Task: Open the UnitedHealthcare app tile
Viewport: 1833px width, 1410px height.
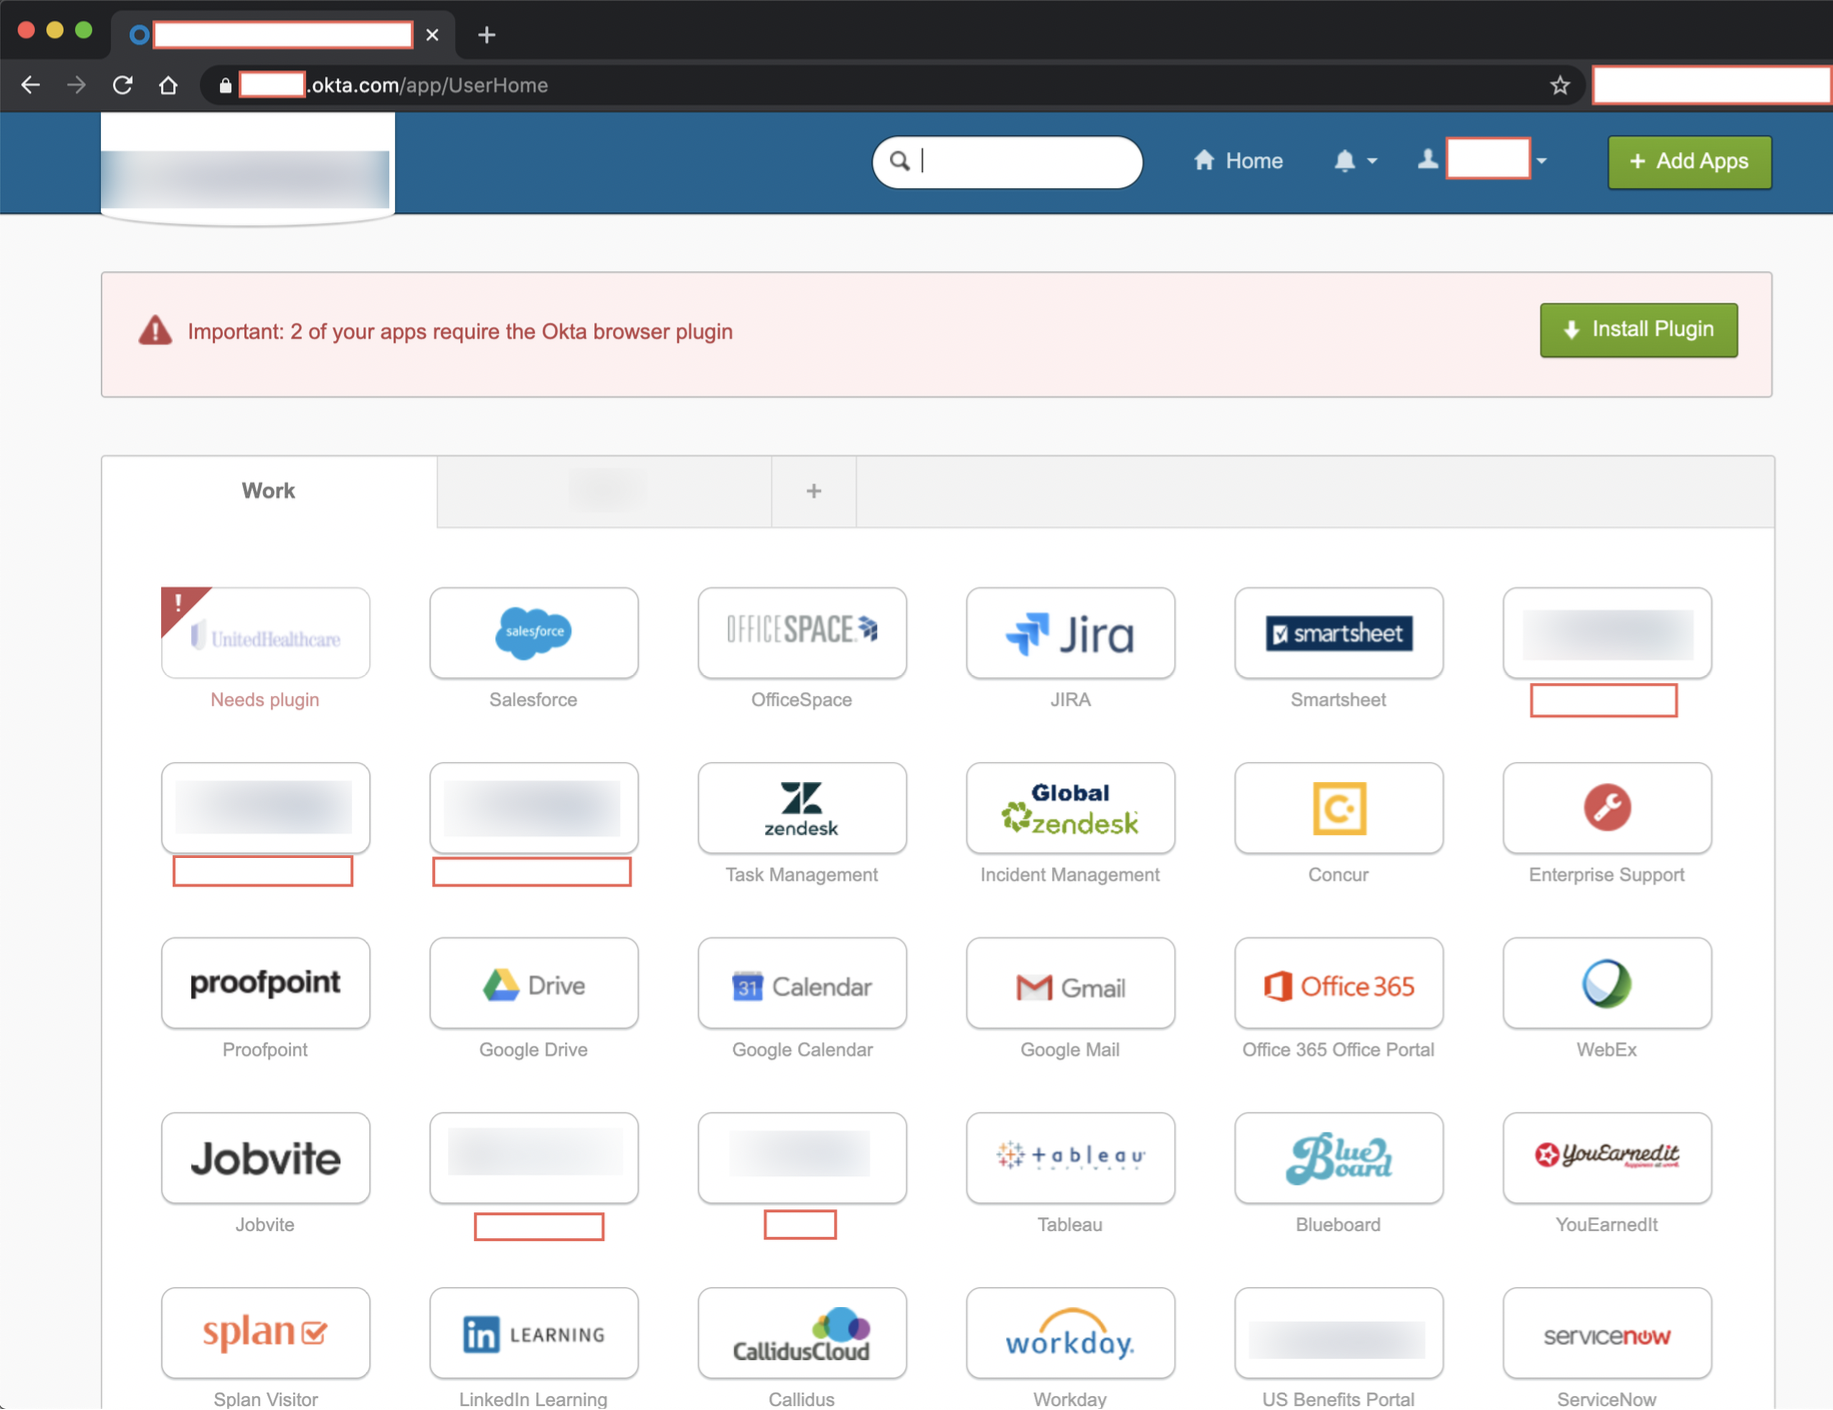Action: pos(265,633)
